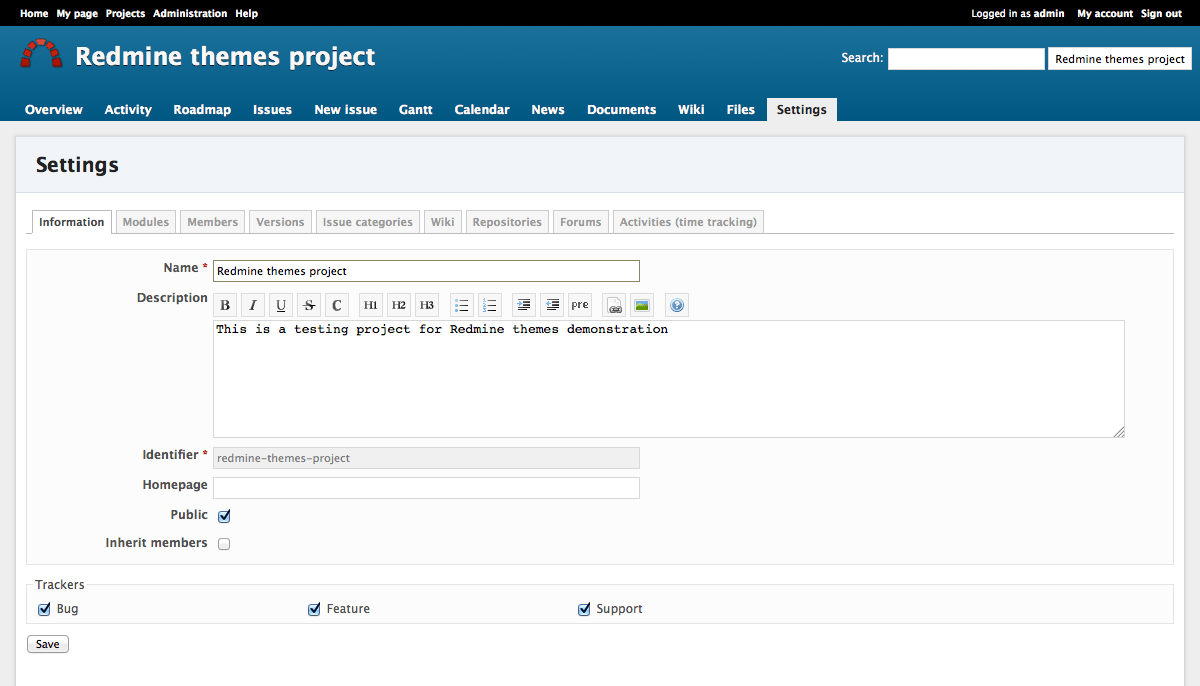Open My page link
Image resolution: width=1200 pixels, height=686 pixels.
coord(77,14)
